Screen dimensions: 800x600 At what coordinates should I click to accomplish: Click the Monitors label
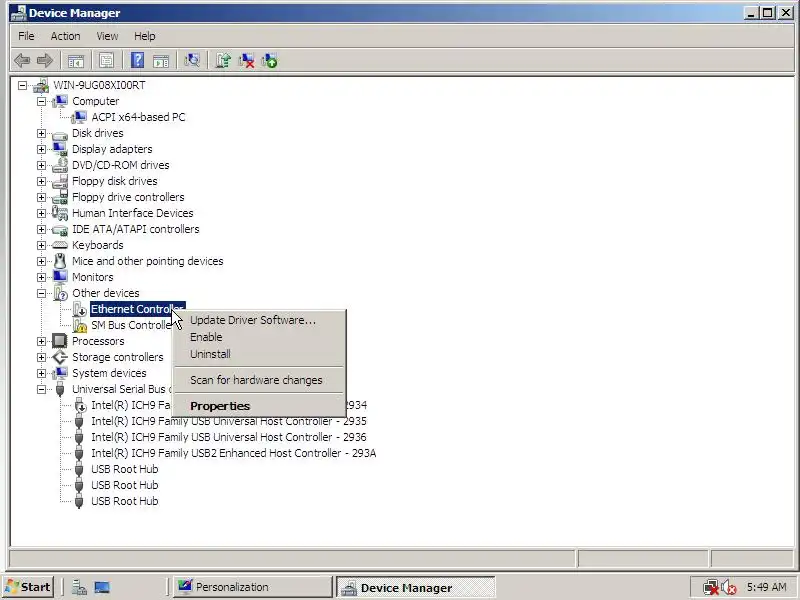pos(93,278)
